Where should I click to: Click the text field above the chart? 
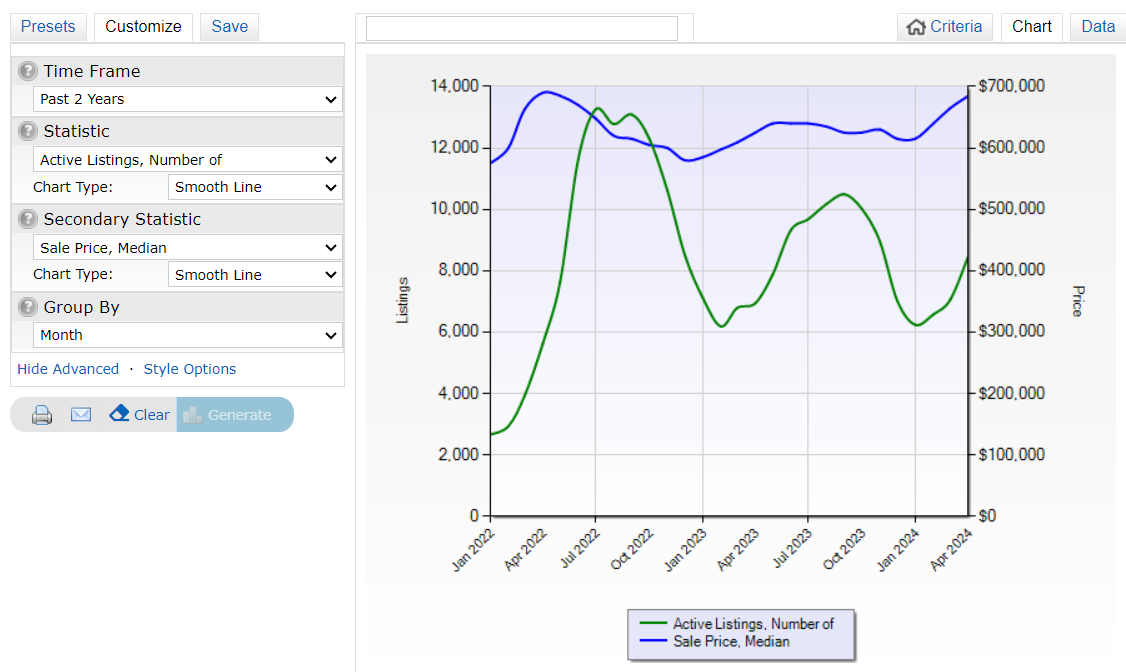click(521, 28)
